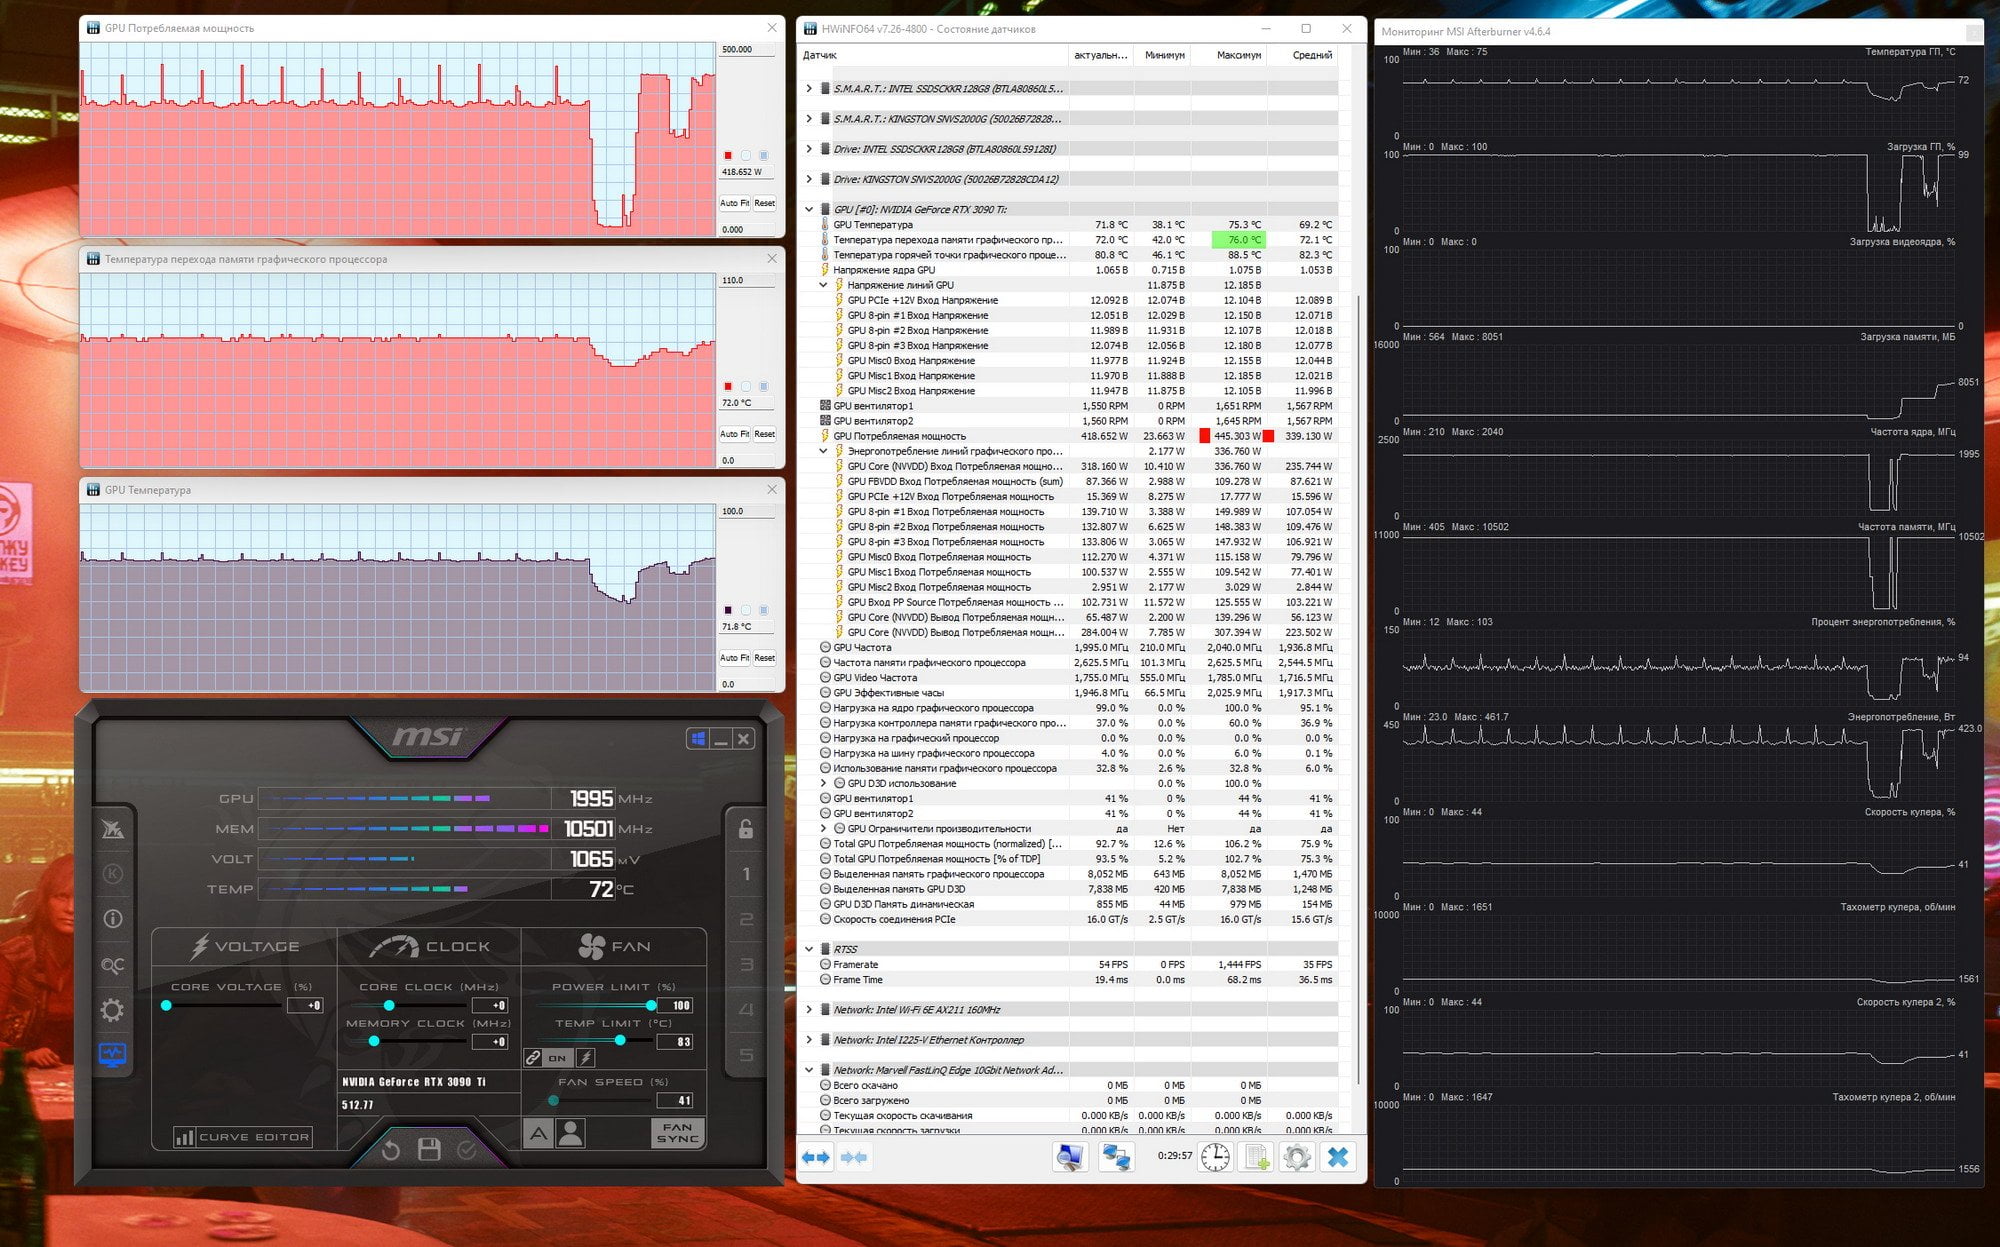Open the HWiNFO sensor settings gear icon
2000x1247 pixels.
tap(1296, 1157)
